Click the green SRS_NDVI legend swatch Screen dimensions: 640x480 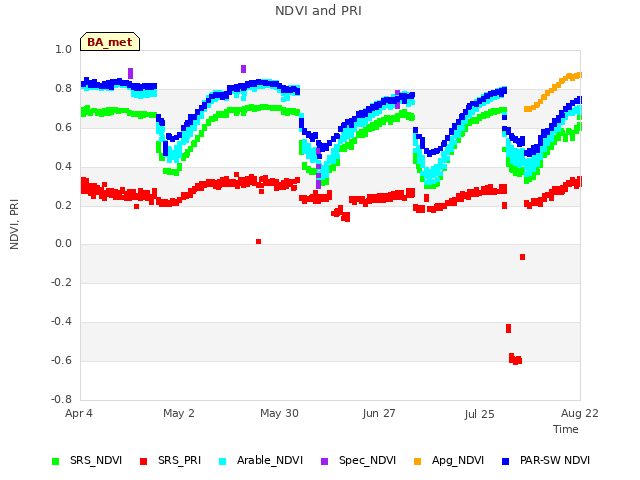click(x=56, y=461)
